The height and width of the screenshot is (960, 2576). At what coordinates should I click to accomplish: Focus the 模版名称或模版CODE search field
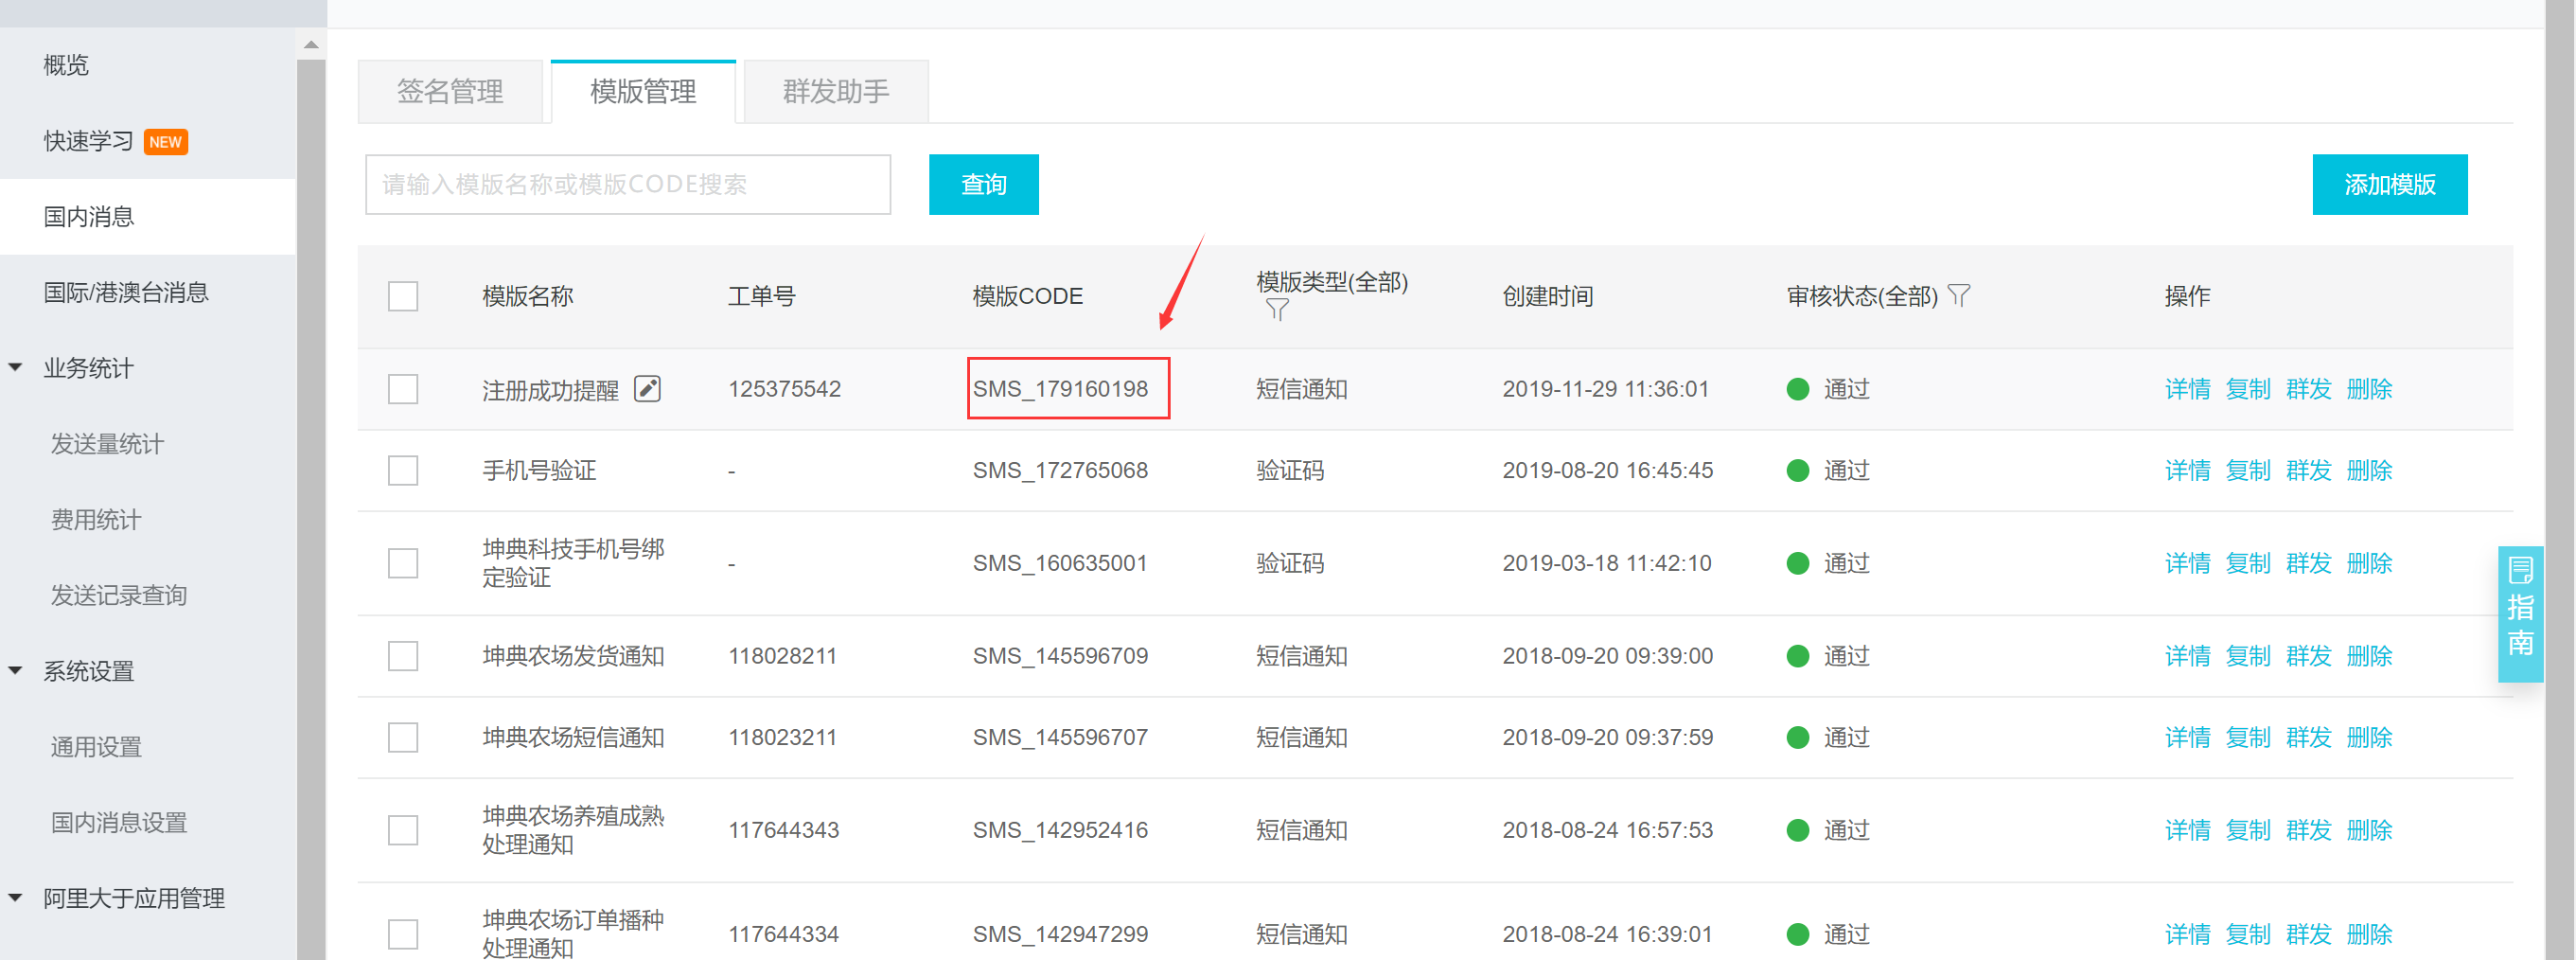pyautogui.click(x=628, y=184)
